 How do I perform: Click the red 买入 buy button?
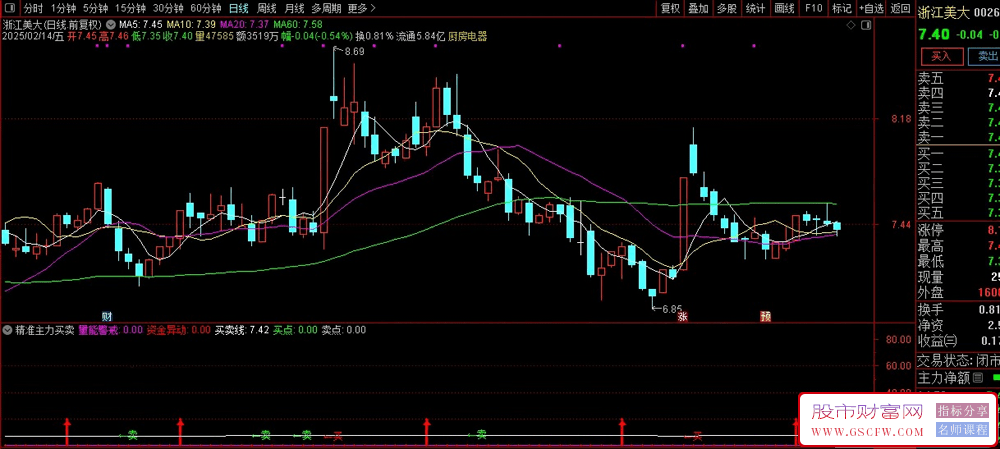click(x=941, y=56)
